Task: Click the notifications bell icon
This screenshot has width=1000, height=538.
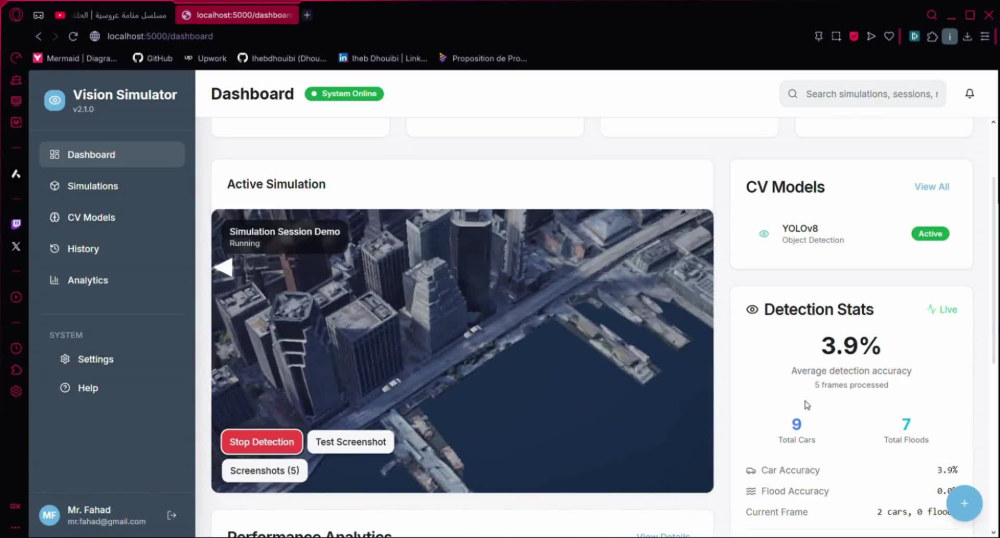Action: pos(969,94)
